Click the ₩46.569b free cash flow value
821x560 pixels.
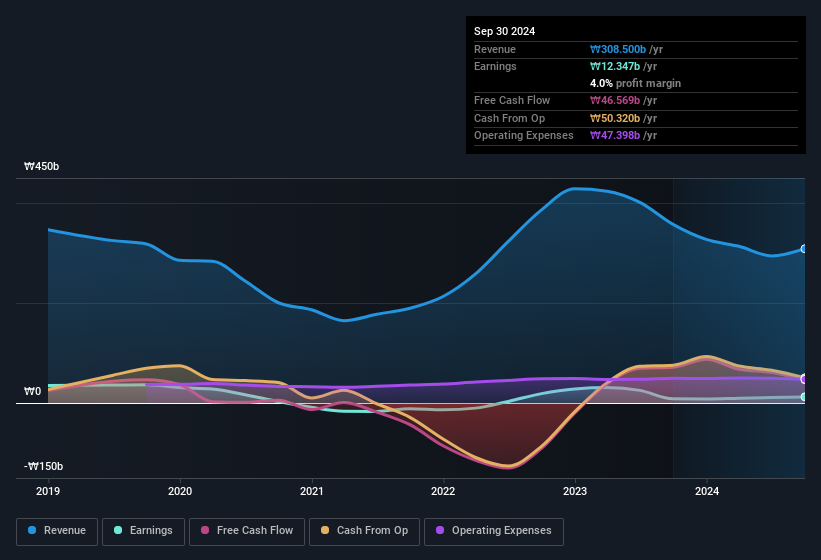click(615, 100)
